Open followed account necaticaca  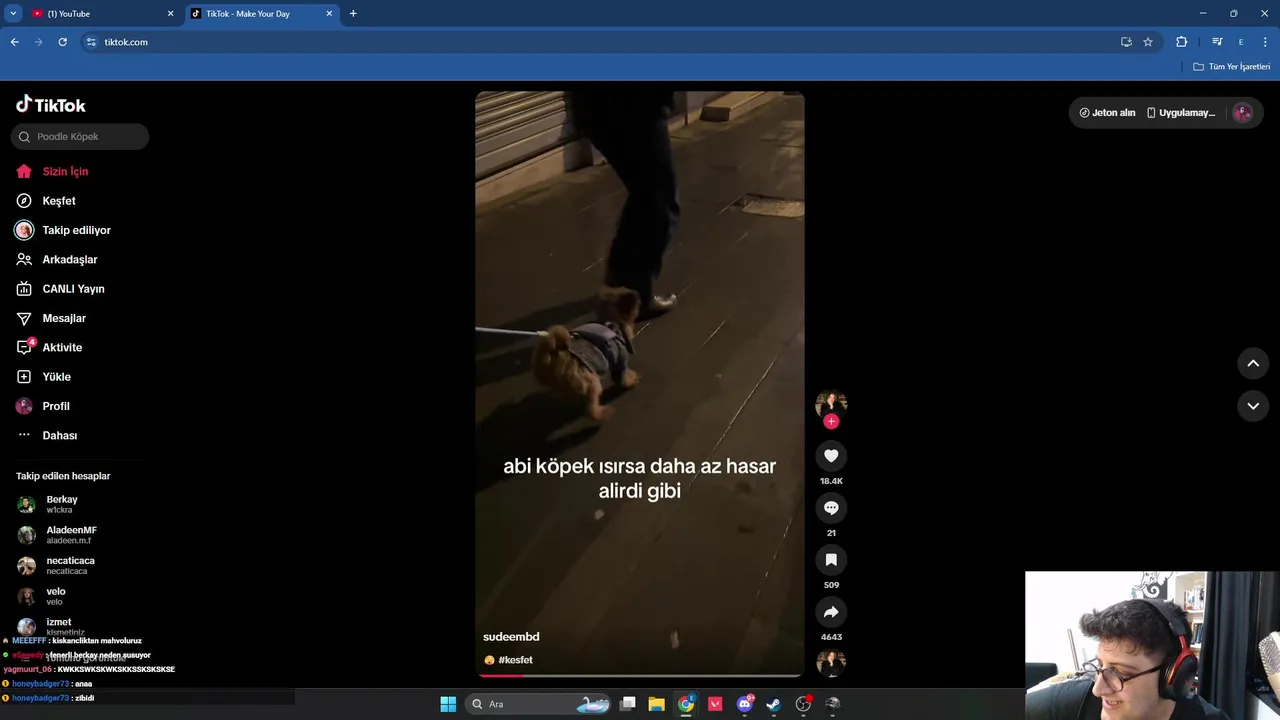pos(56,566)
